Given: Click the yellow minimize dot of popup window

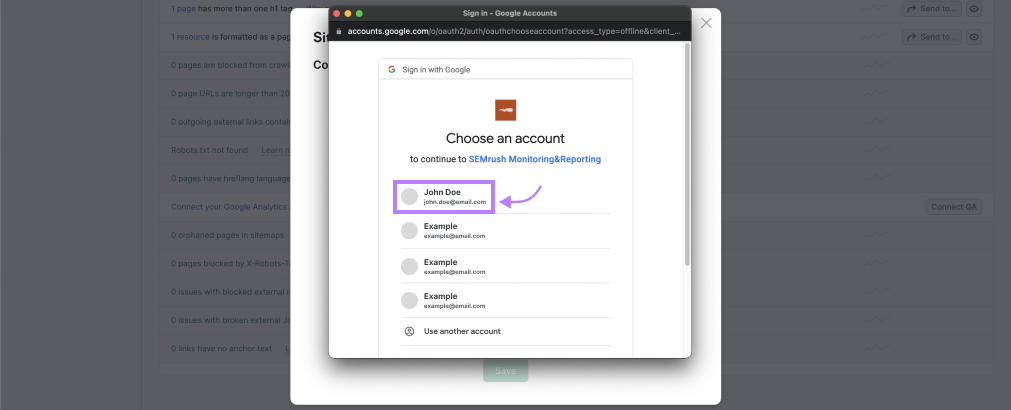Looking at the screenshot, I should coord(348,13).
